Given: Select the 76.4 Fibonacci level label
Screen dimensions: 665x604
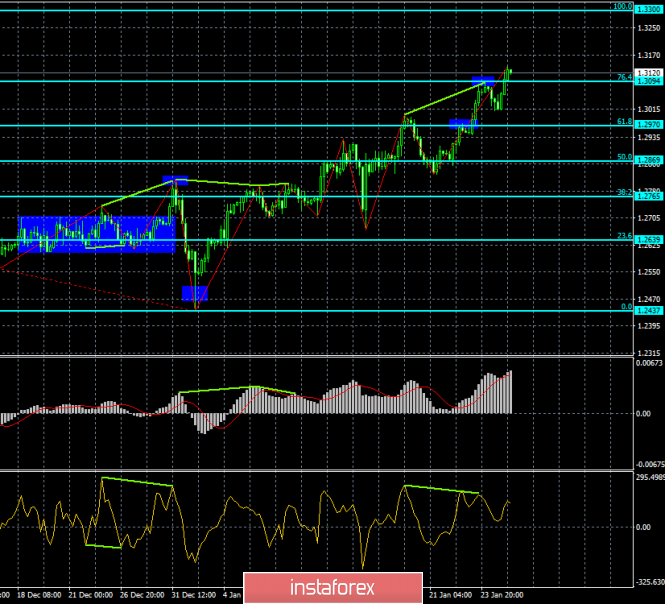Looking at the screenshot, I should point(624,77).
